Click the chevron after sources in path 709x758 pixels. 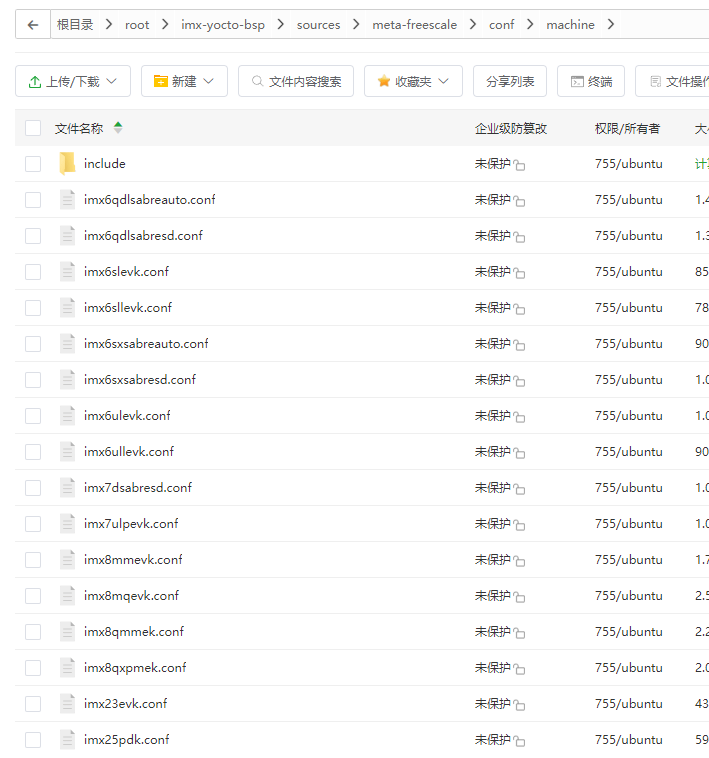(356, 24)
